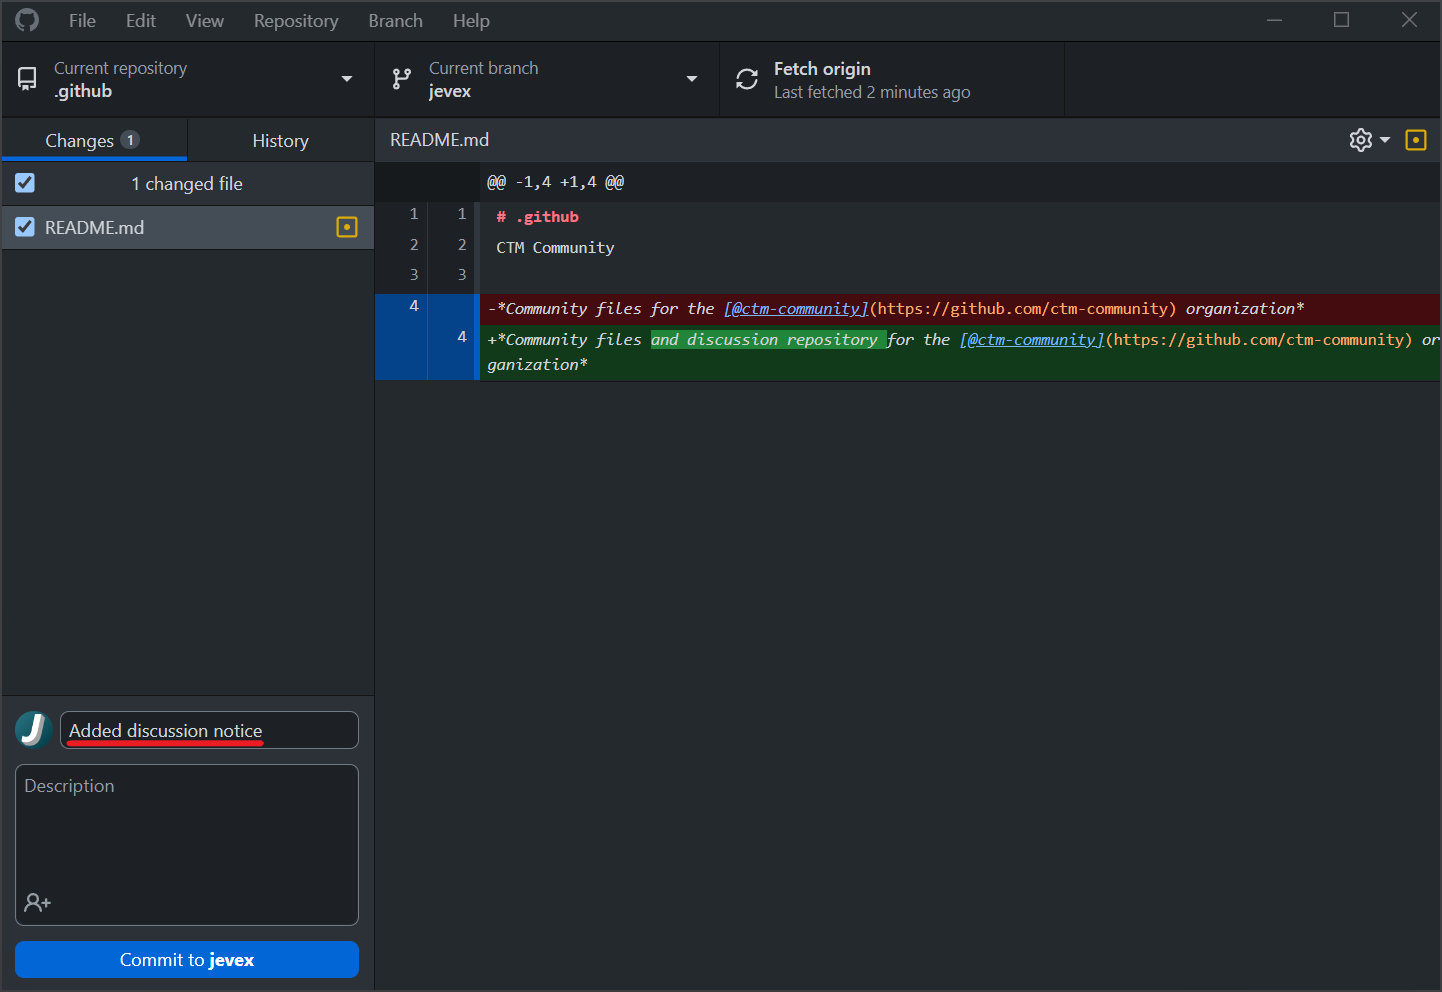The image size is (1442, 992).
Task: Open the View menu
Action: click(x=205, y=21)
